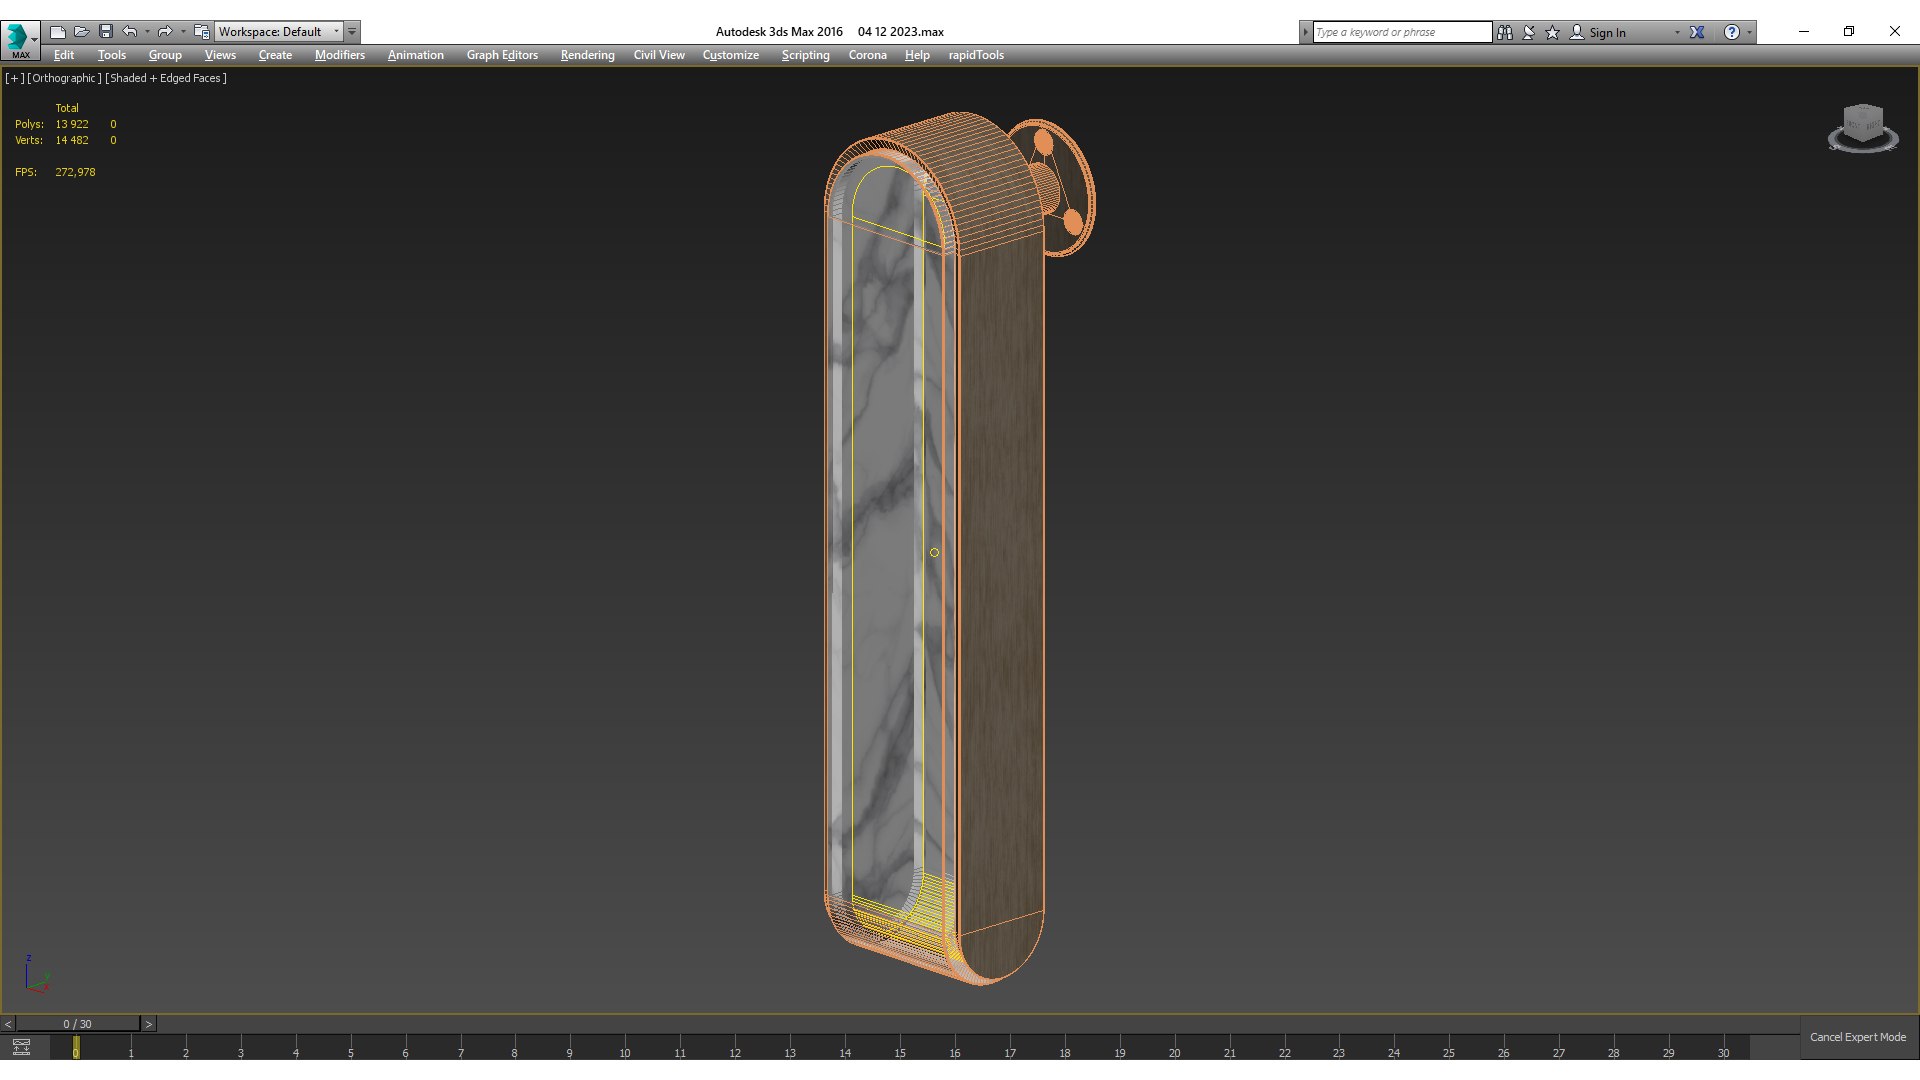Click the binoculars search icon
Viewport: 1920px width, 1080px height.
click(1505, 32)
